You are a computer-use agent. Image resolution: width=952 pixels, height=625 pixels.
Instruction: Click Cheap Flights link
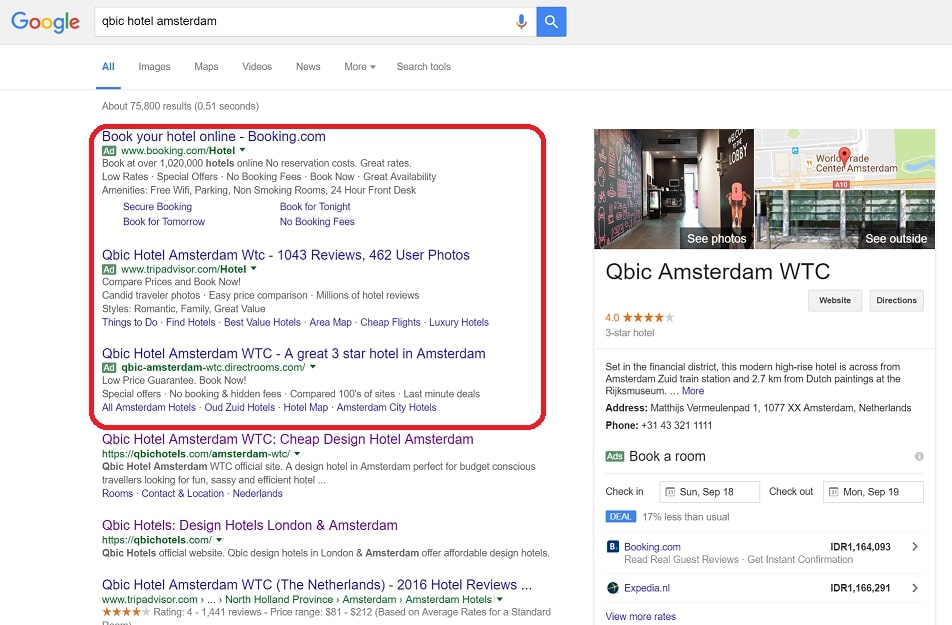pos(390,322)
